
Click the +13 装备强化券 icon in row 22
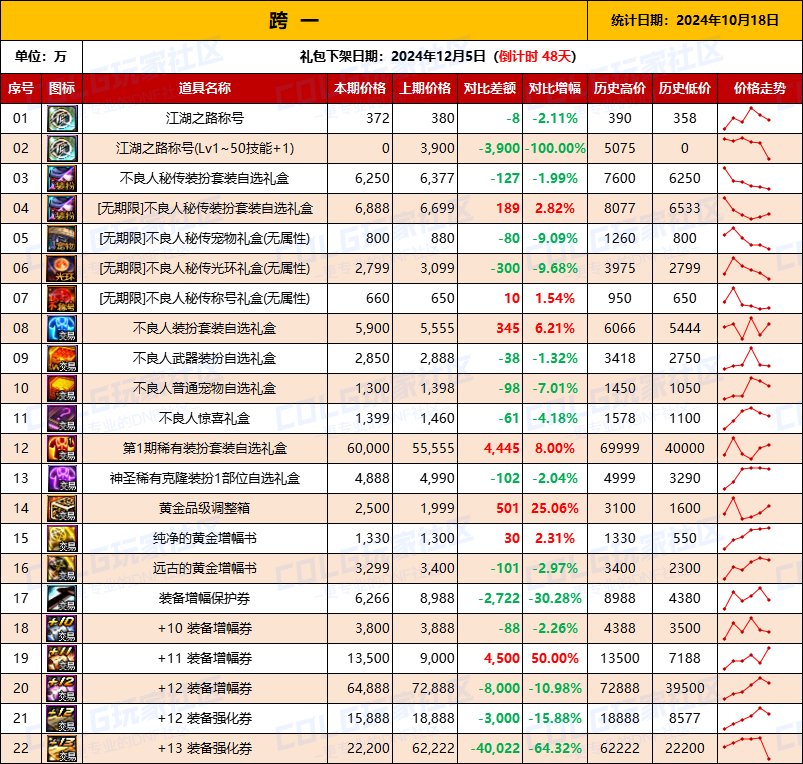pyautogui.click(x=62, y=748)
